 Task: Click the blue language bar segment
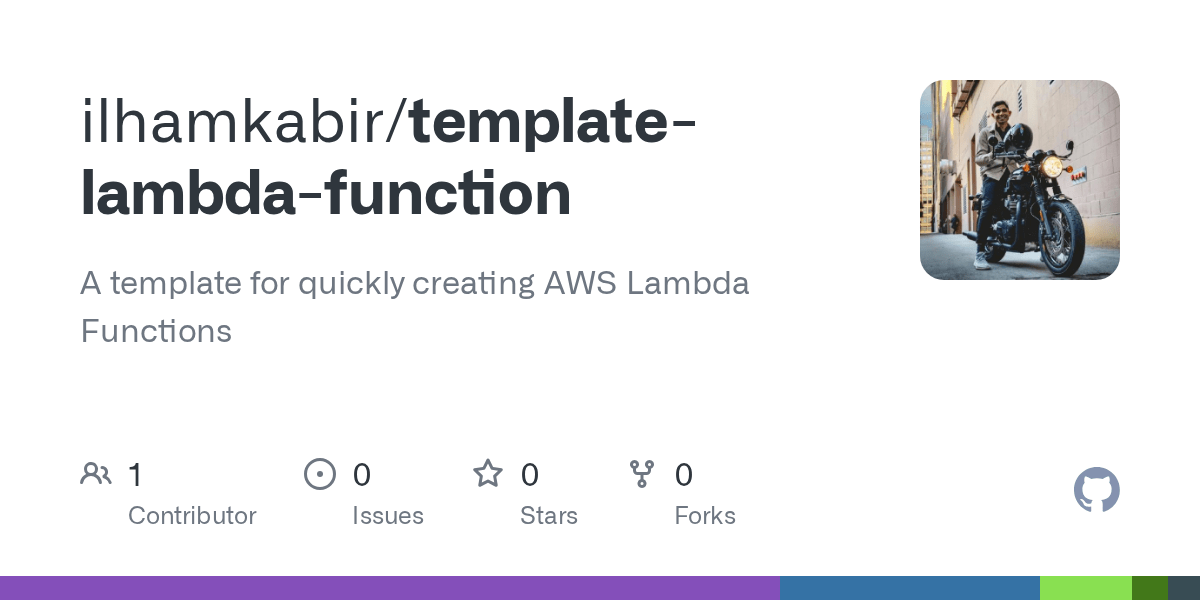coord(910,588)
